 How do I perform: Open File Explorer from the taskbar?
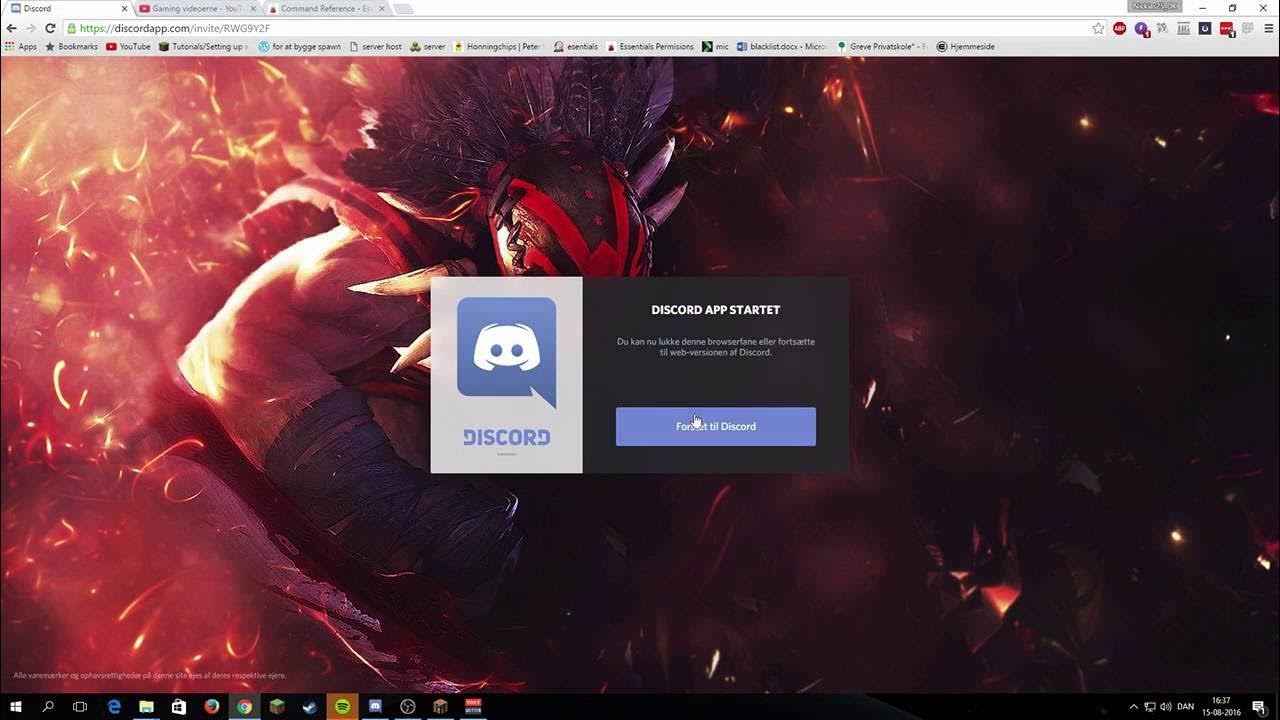[146, 706]
